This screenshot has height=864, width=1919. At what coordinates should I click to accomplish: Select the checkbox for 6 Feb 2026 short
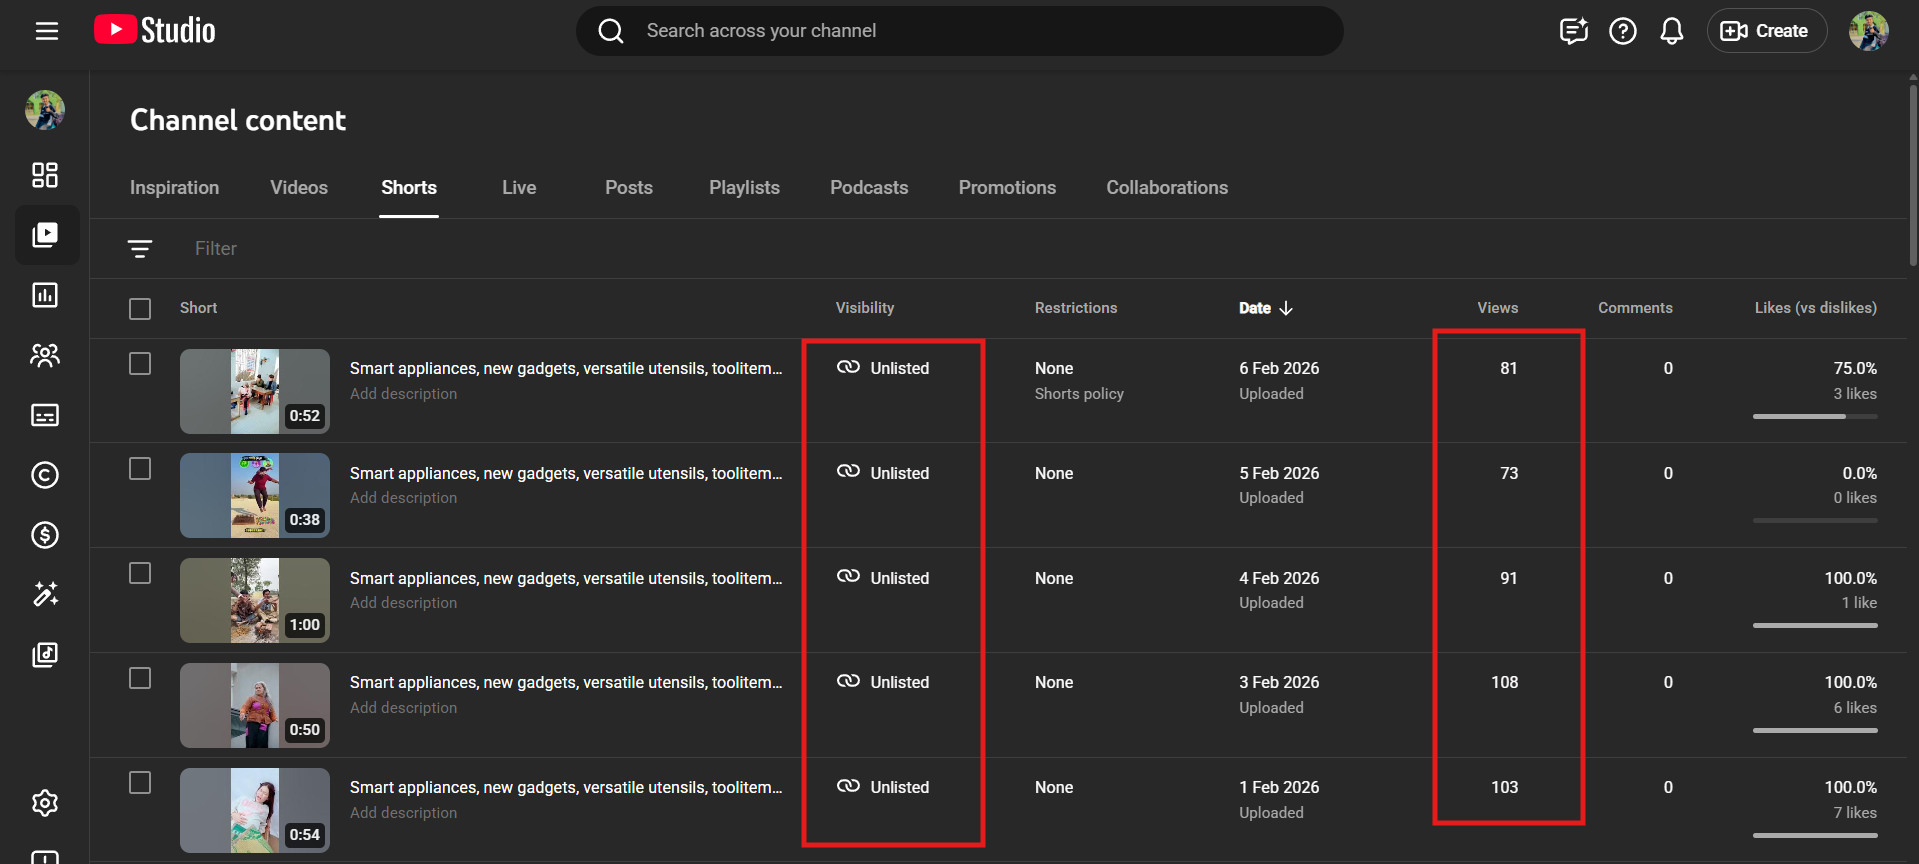pos(140,364)
